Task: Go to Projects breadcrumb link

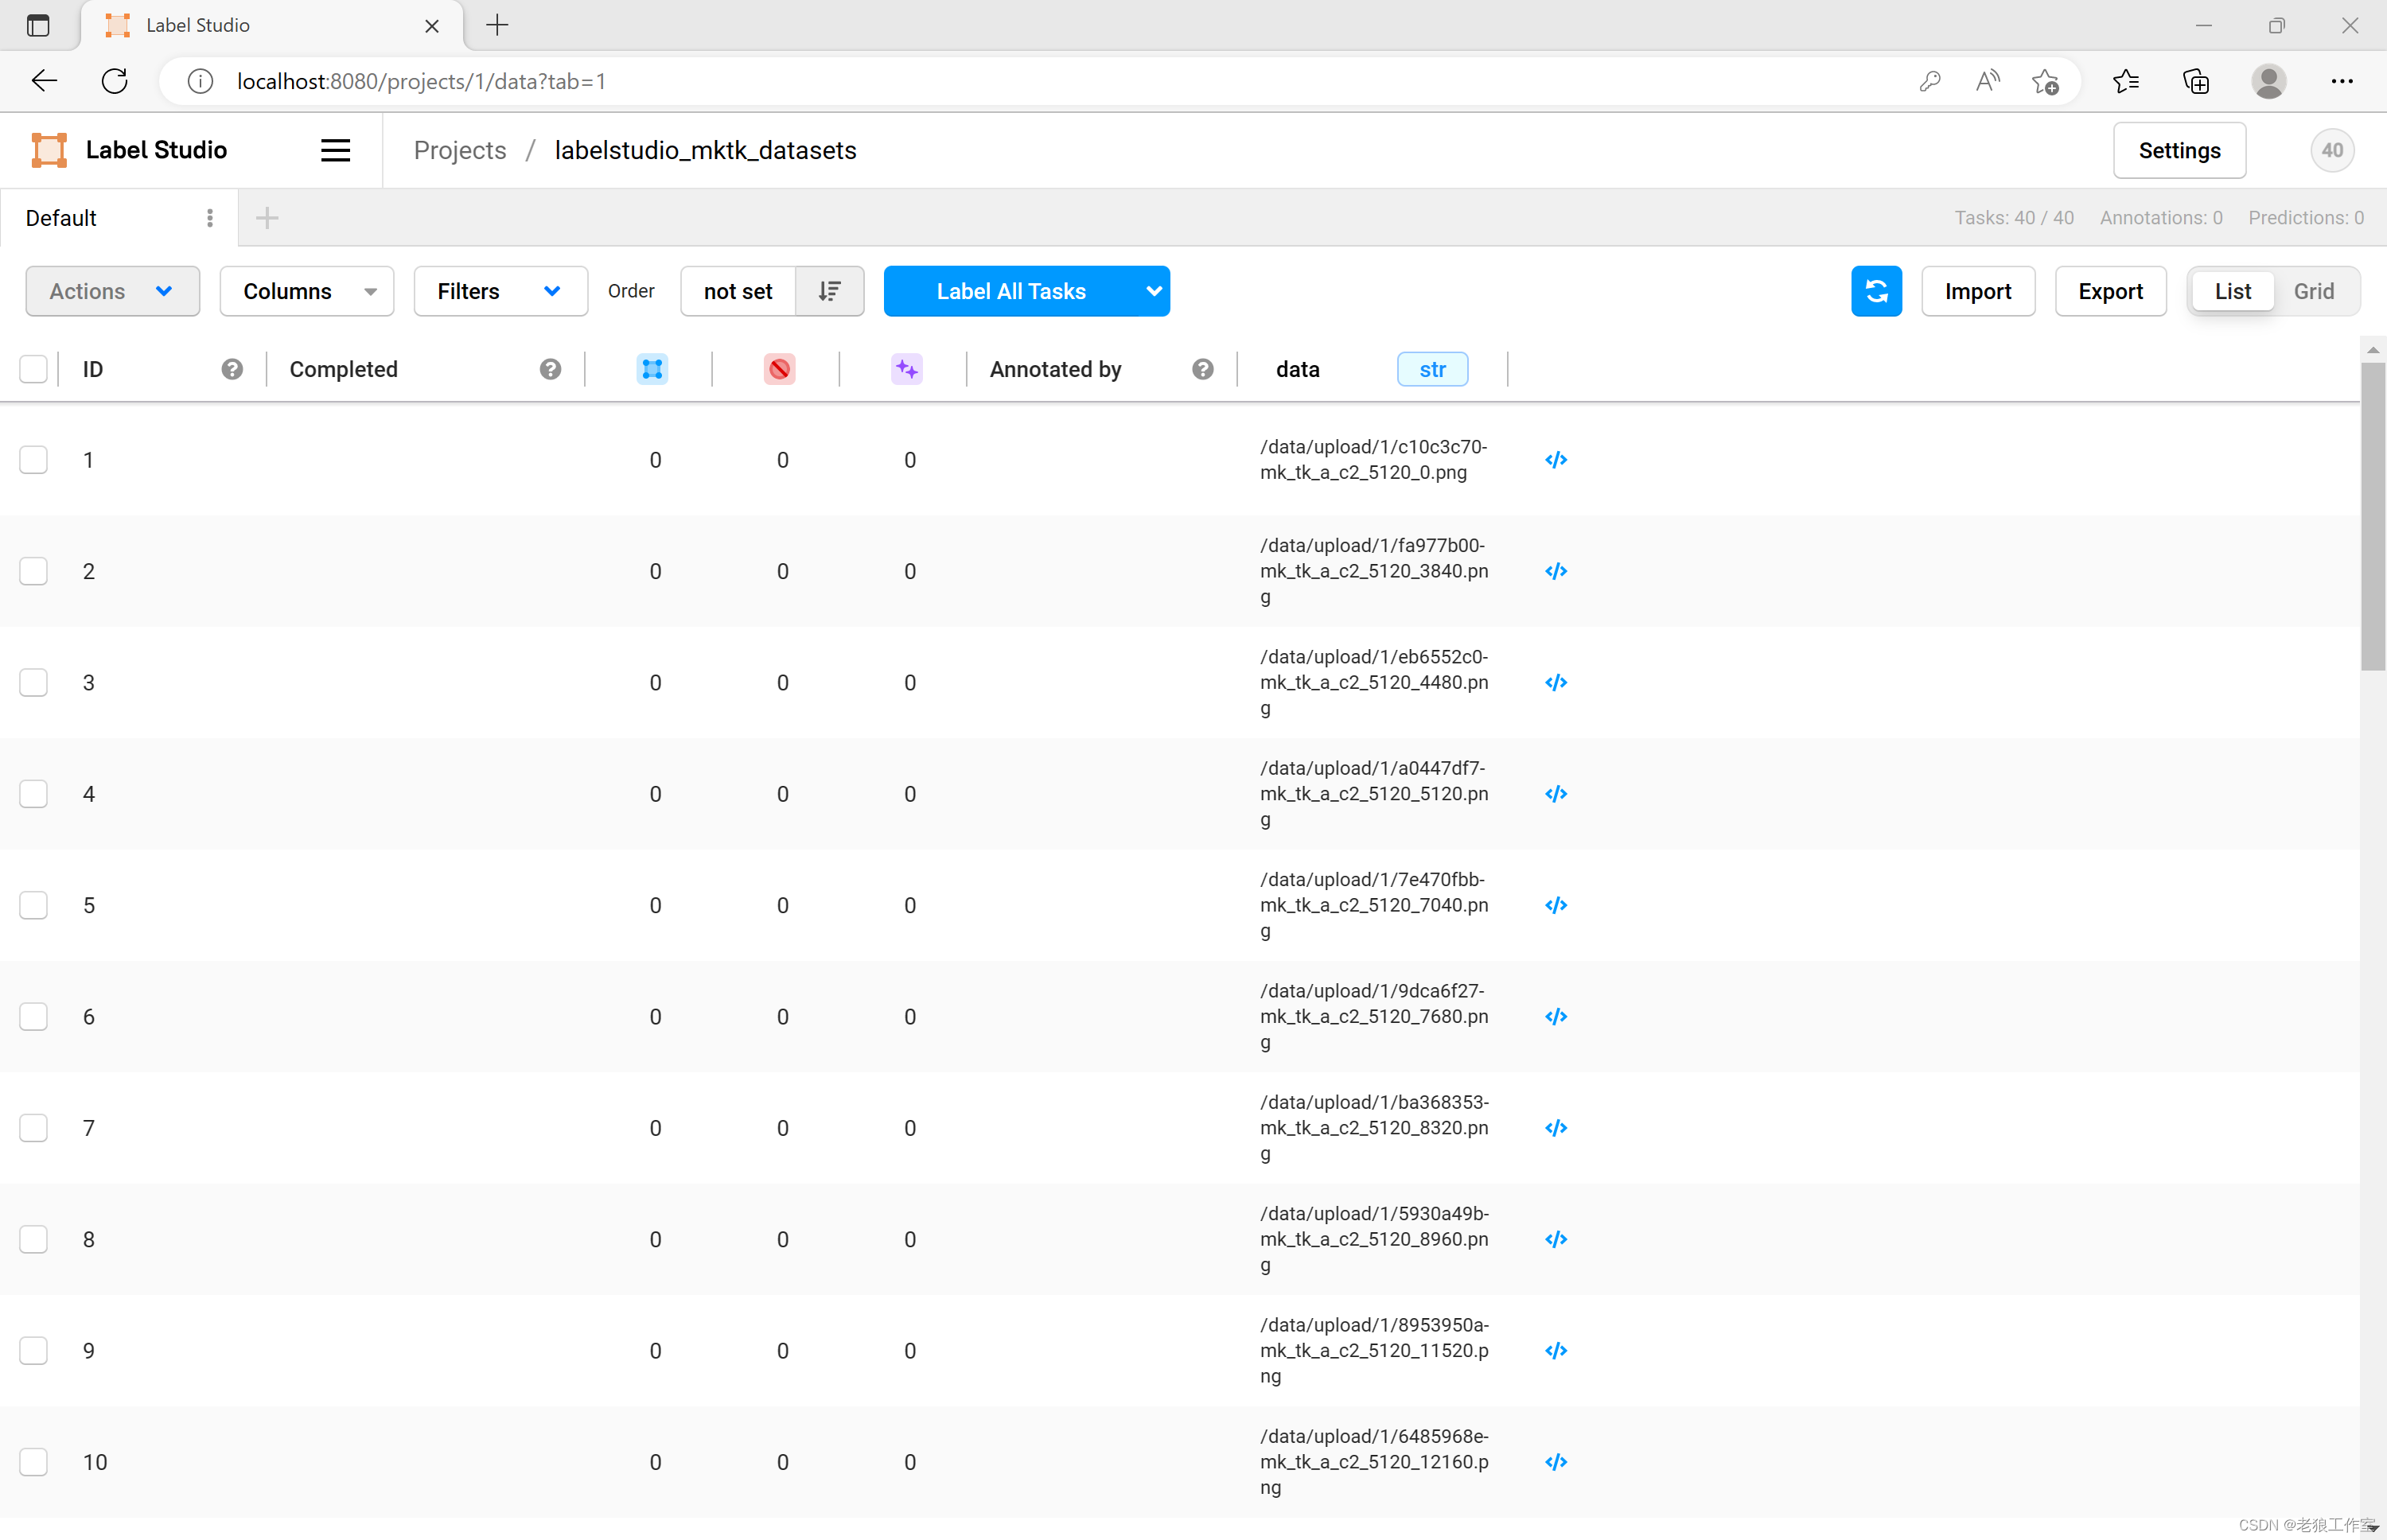Action: pos(460,150)
